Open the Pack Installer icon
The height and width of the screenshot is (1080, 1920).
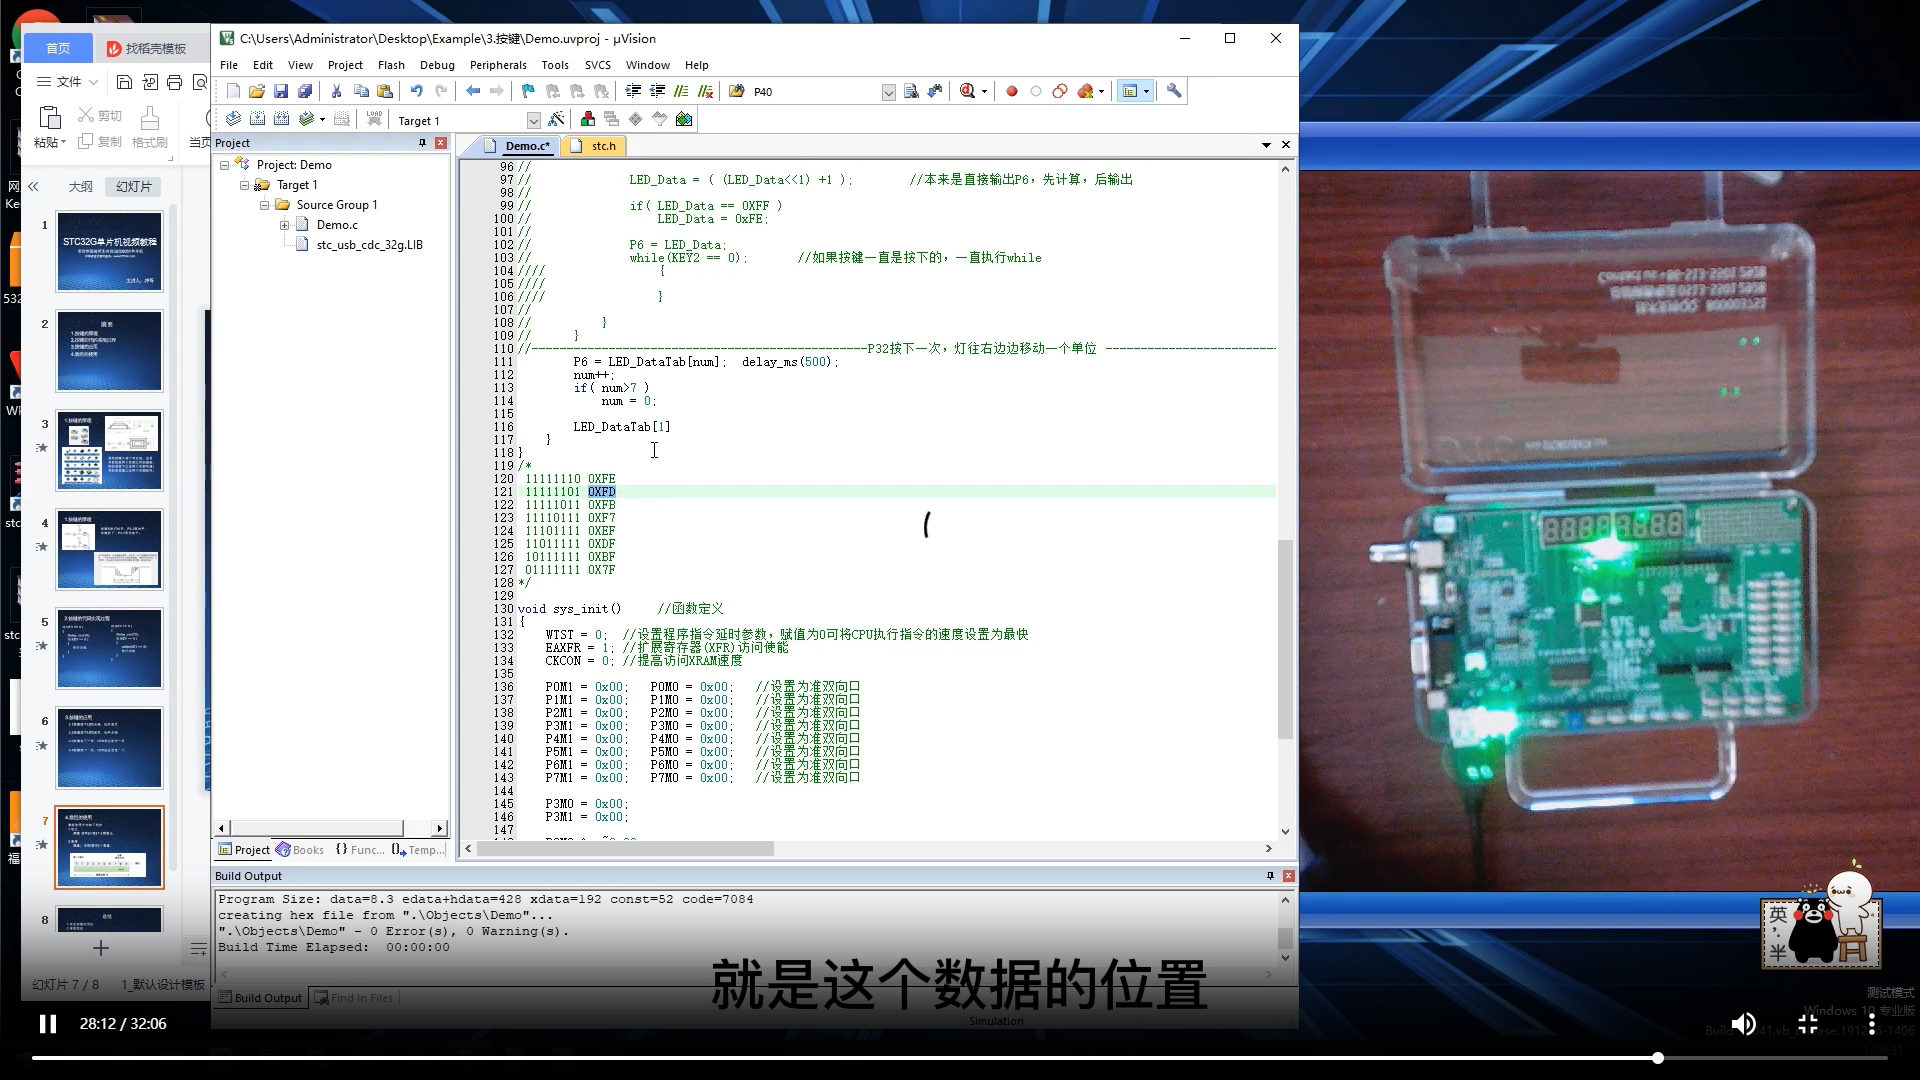(684, 119)
